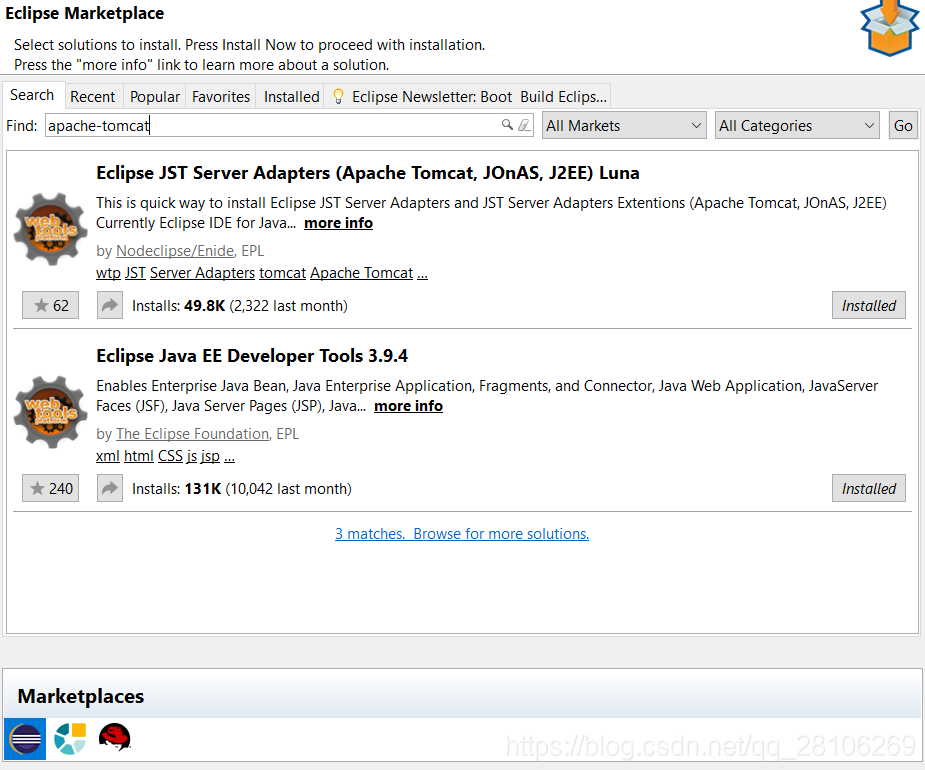Click the web tools icon for JST Server Adapters
The height and width of the screenshot is (770, 925).
point(51,229)
